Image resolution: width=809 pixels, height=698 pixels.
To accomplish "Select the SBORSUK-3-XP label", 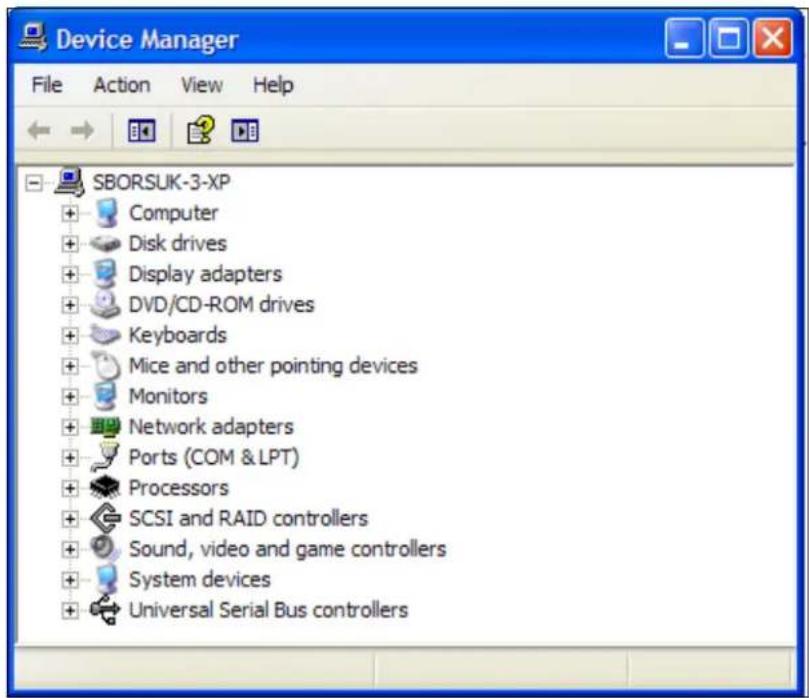I will [161, 182].
